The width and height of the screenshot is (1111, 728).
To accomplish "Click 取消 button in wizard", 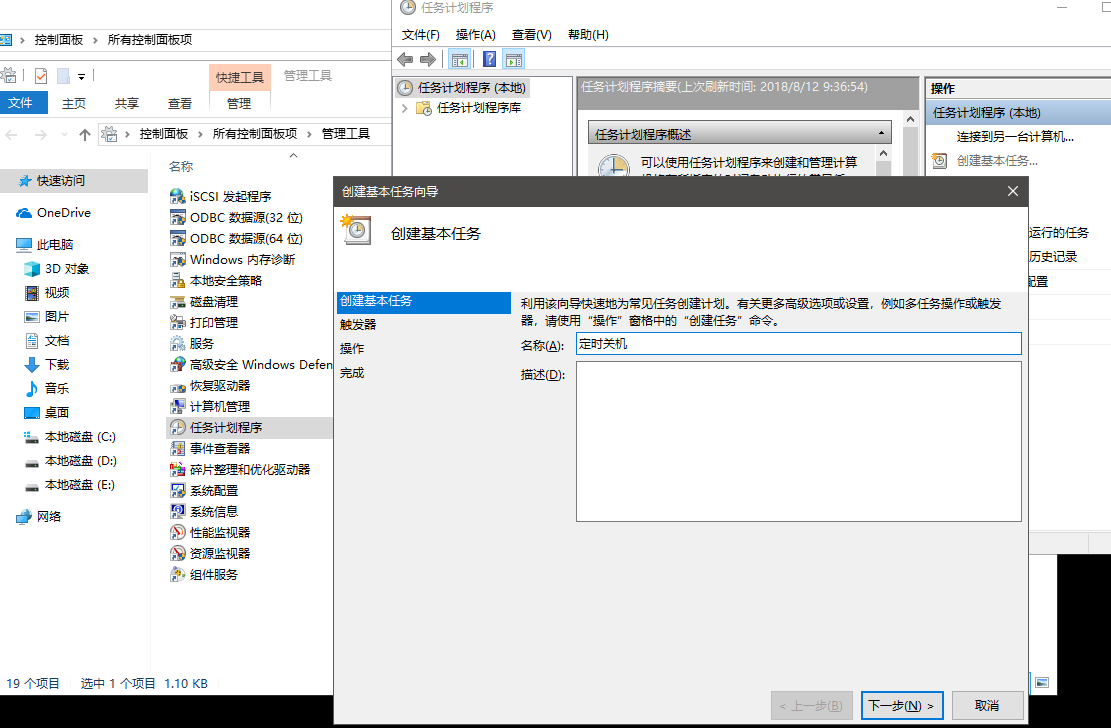I will [987, 705].
